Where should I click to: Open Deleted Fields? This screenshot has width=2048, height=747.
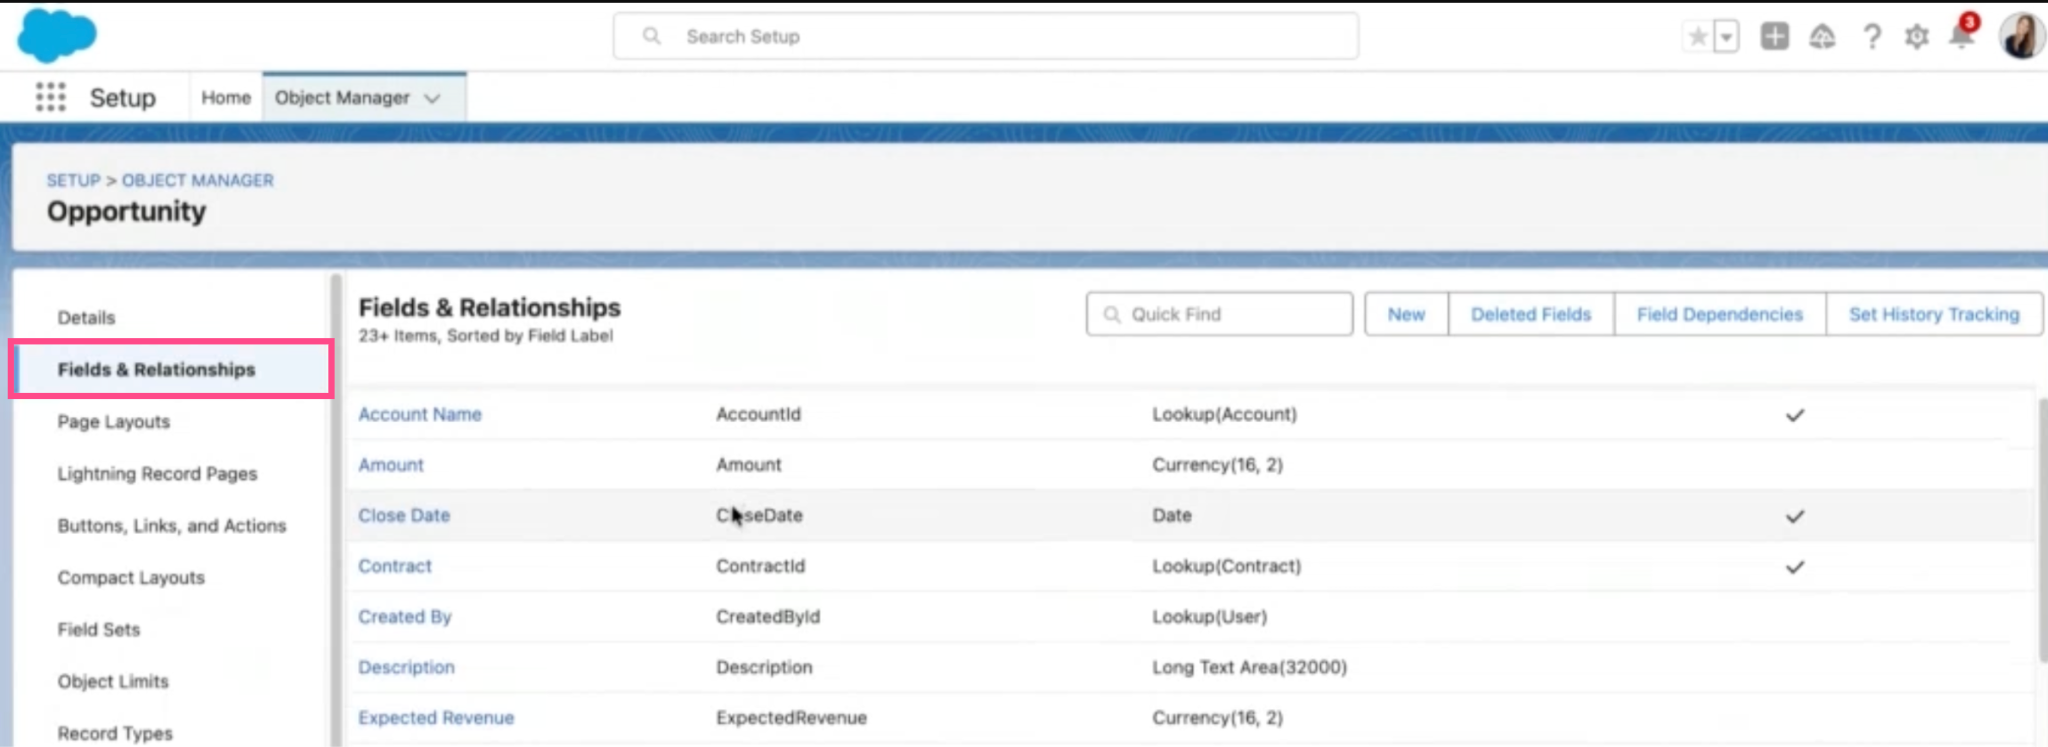coord(1530,314)
